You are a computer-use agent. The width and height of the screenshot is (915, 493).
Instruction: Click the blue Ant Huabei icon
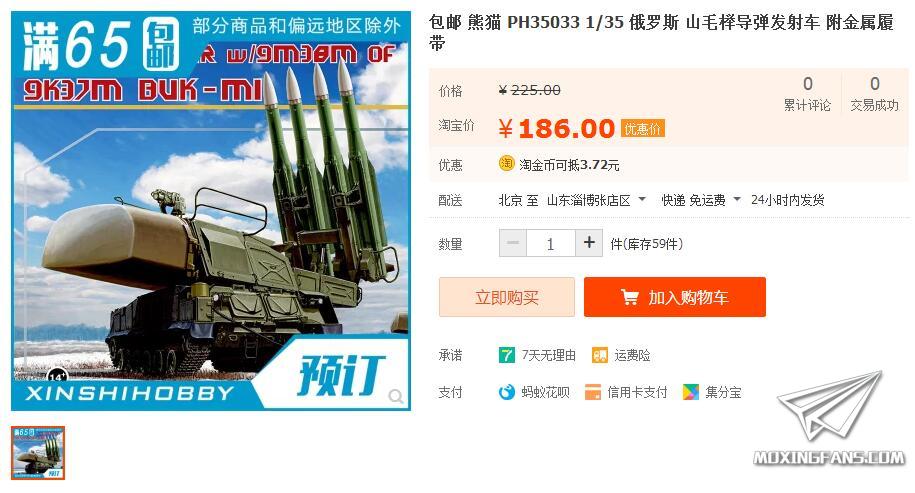507,392
